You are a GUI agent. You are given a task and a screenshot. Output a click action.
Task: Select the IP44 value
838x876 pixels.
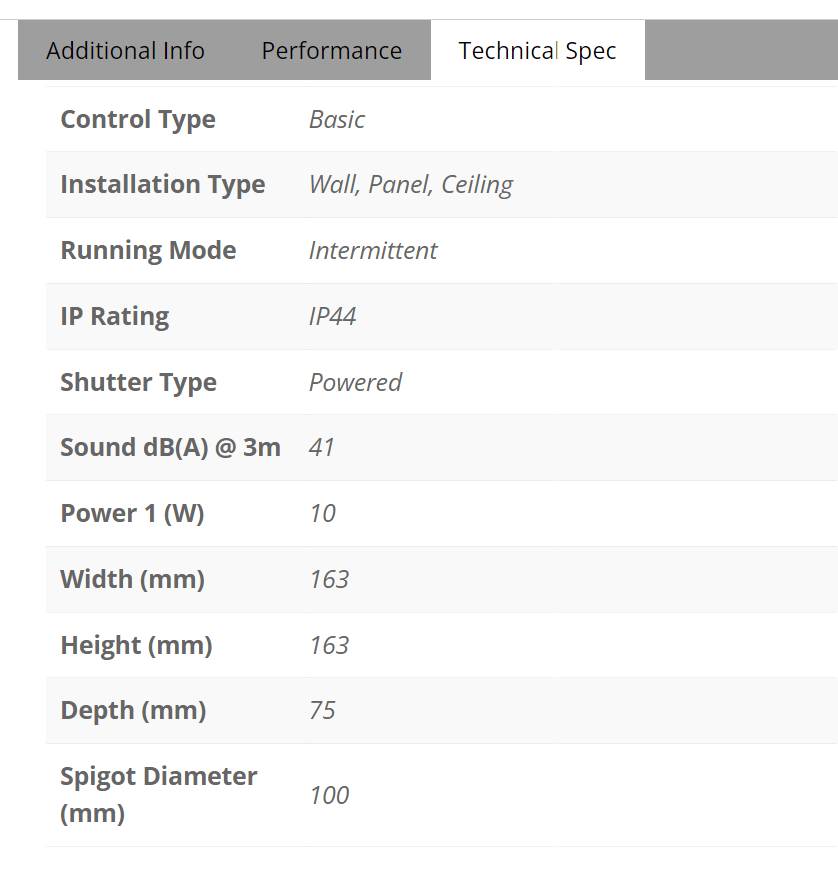pyautogui.click(x=332, y=317)
